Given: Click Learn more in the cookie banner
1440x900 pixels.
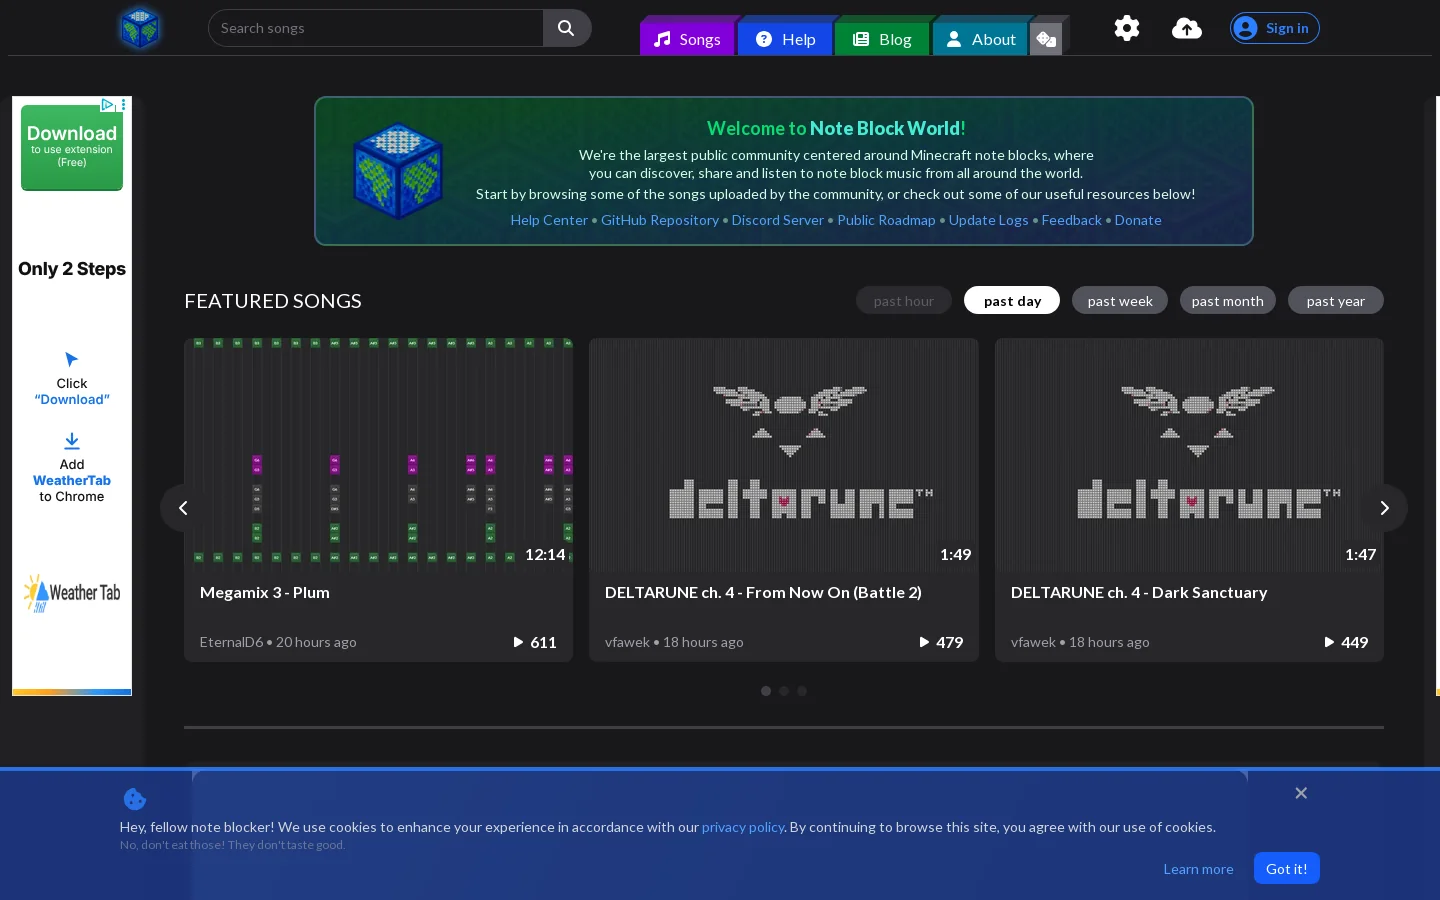Looking at the screenshot, I should click(x=1198, y=869).
